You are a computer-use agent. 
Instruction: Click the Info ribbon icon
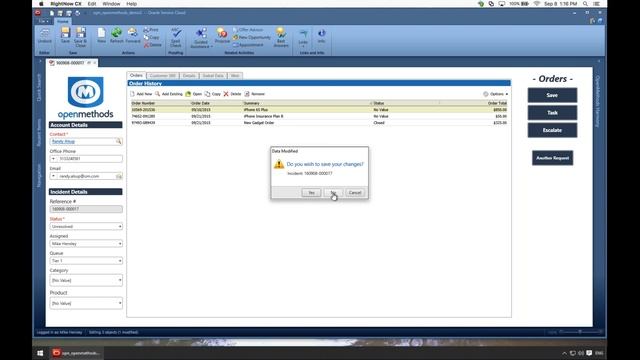(321, 36)
